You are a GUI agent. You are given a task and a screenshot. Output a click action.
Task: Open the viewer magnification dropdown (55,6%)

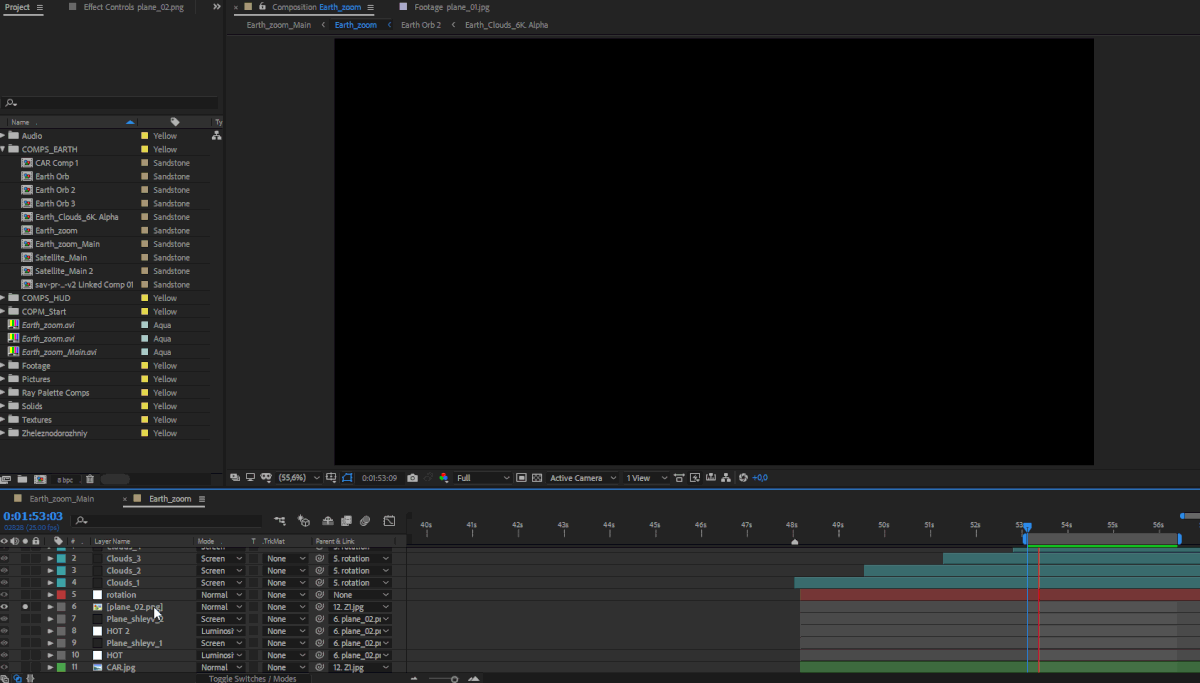(x=299, y=478)
